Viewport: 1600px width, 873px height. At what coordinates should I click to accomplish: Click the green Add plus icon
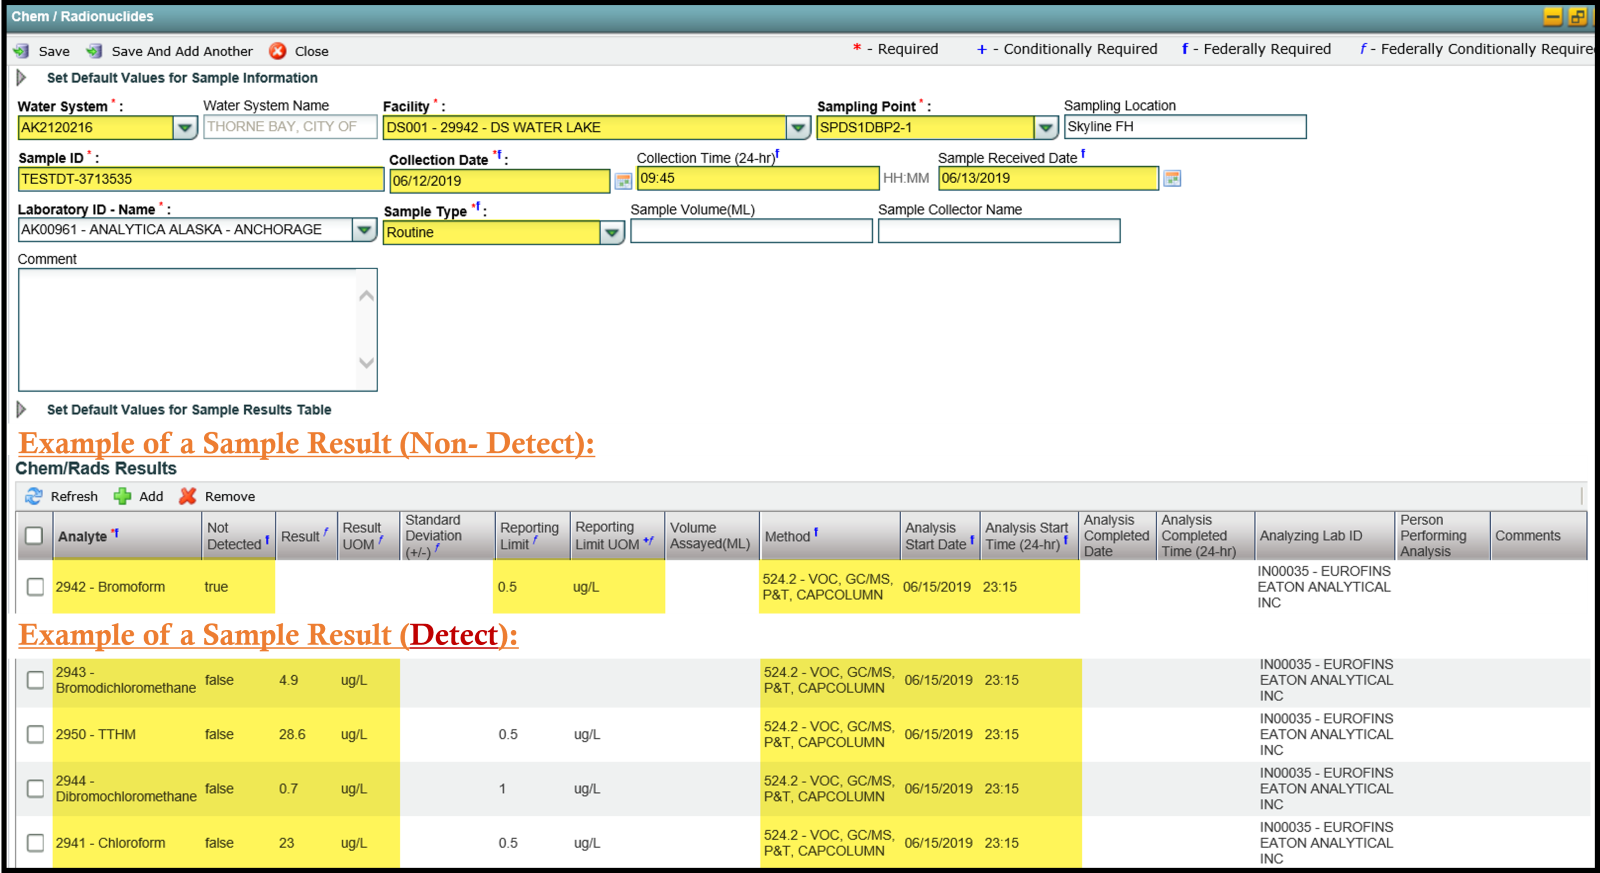[123, 496]
